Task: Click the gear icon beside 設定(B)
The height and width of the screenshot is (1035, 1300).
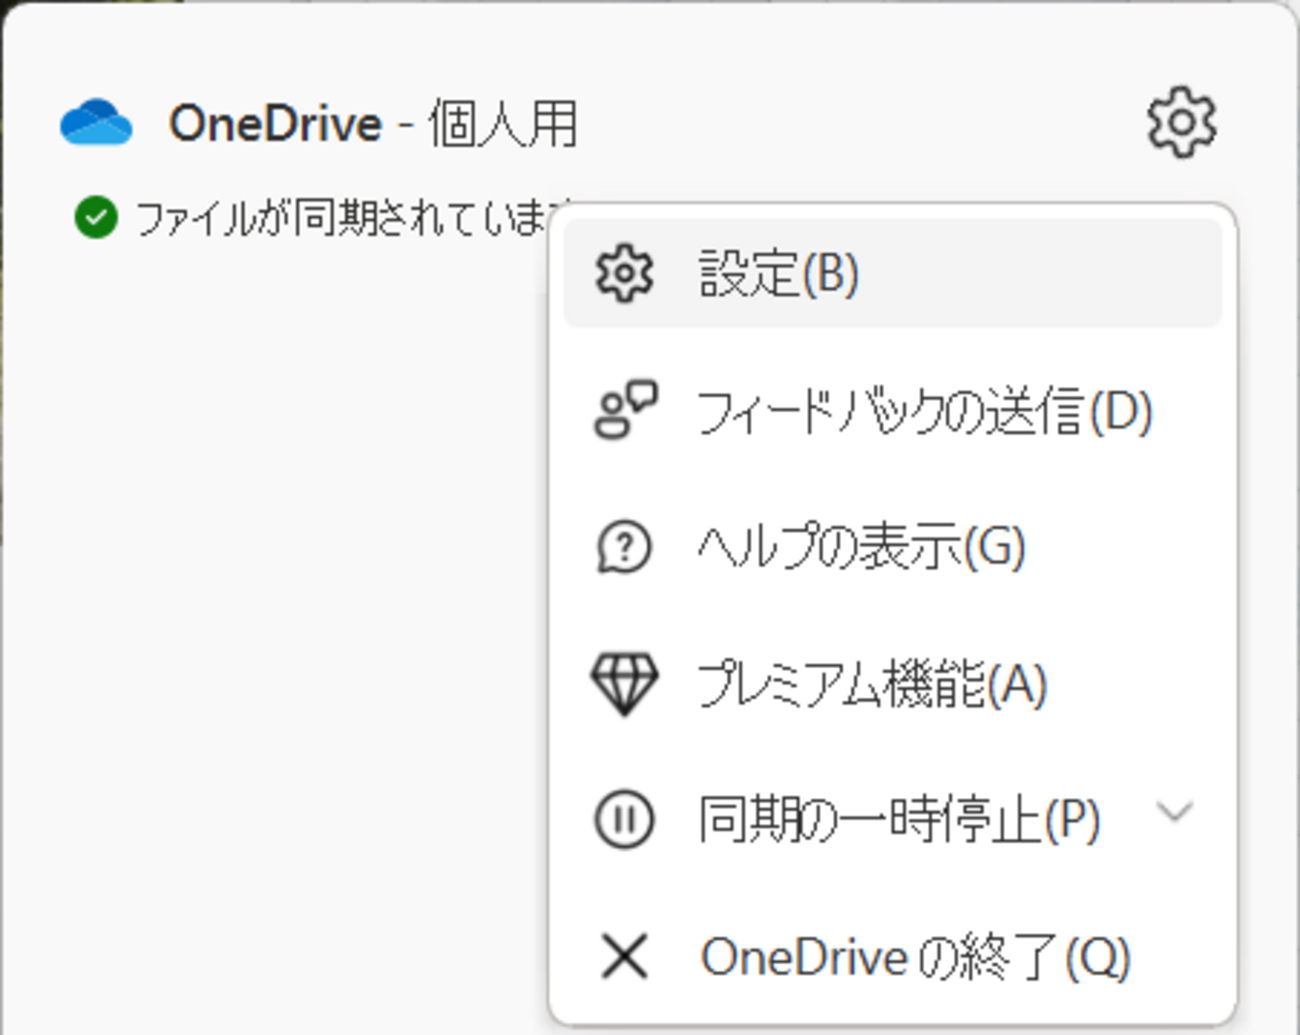Action: click(624, 273)
